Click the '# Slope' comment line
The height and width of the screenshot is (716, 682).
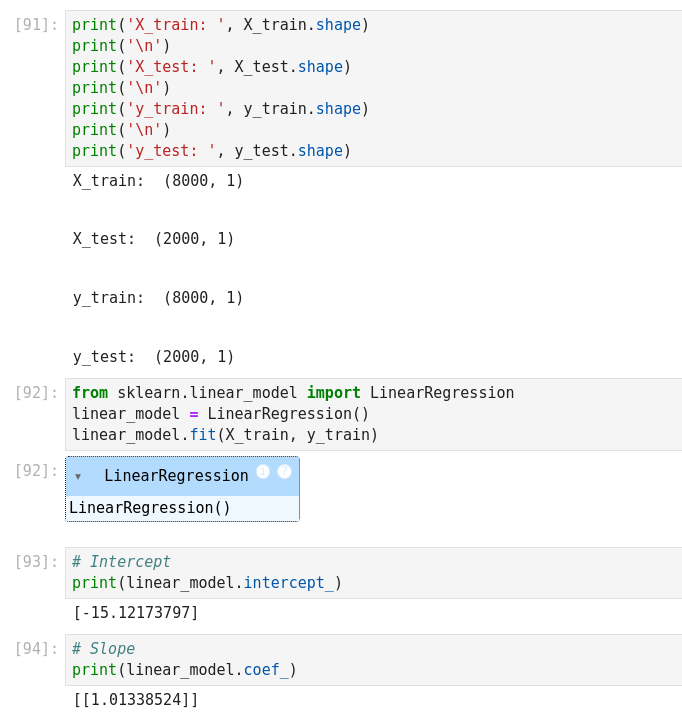[x=103, y=649]
